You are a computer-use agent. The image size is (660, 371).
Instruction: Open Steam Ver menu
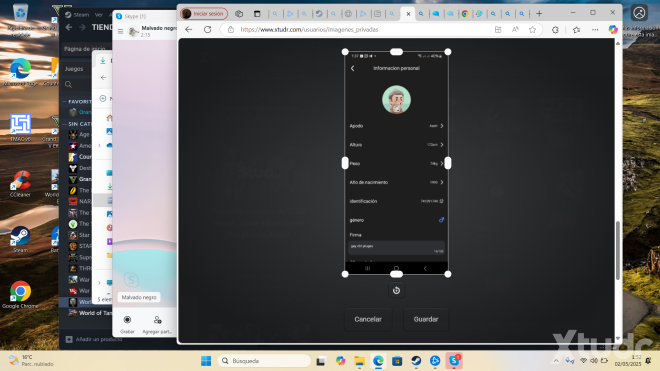[x=98, y=15]
